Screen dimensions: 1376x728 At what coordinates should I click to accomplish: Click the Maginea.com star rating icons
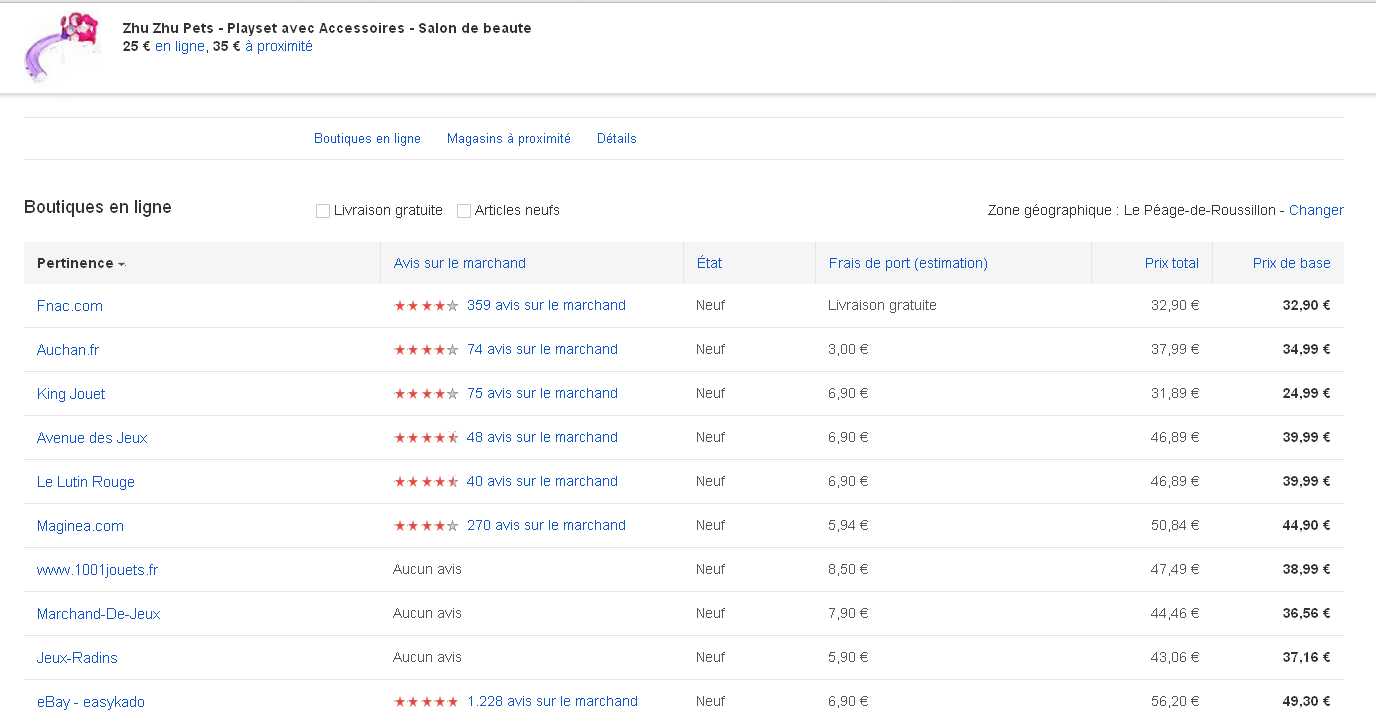(426, 526)
